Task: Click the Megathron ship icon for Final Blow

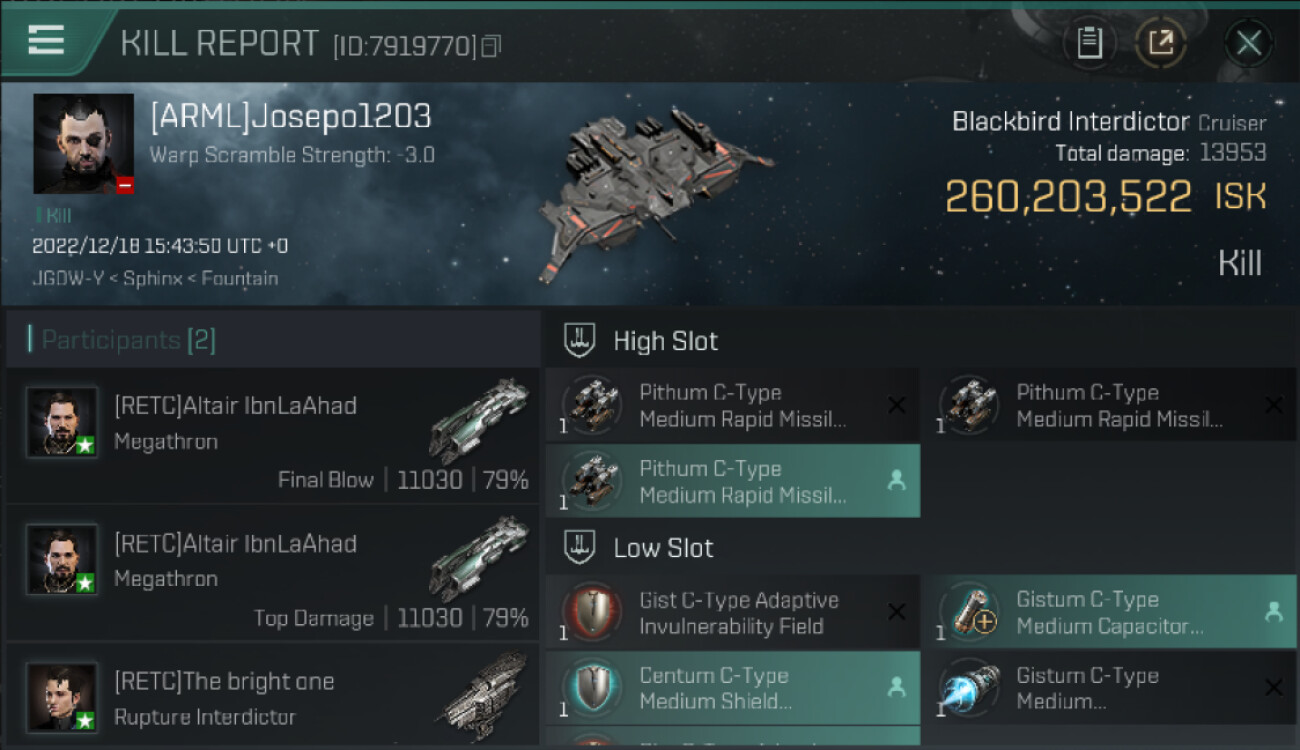Action: click(x=479, y=420)
